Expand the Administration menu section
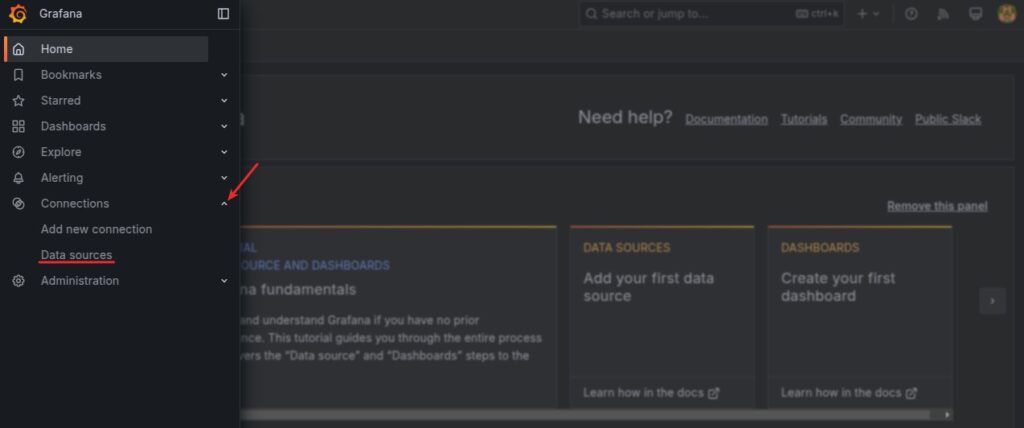 pos(224,281)
